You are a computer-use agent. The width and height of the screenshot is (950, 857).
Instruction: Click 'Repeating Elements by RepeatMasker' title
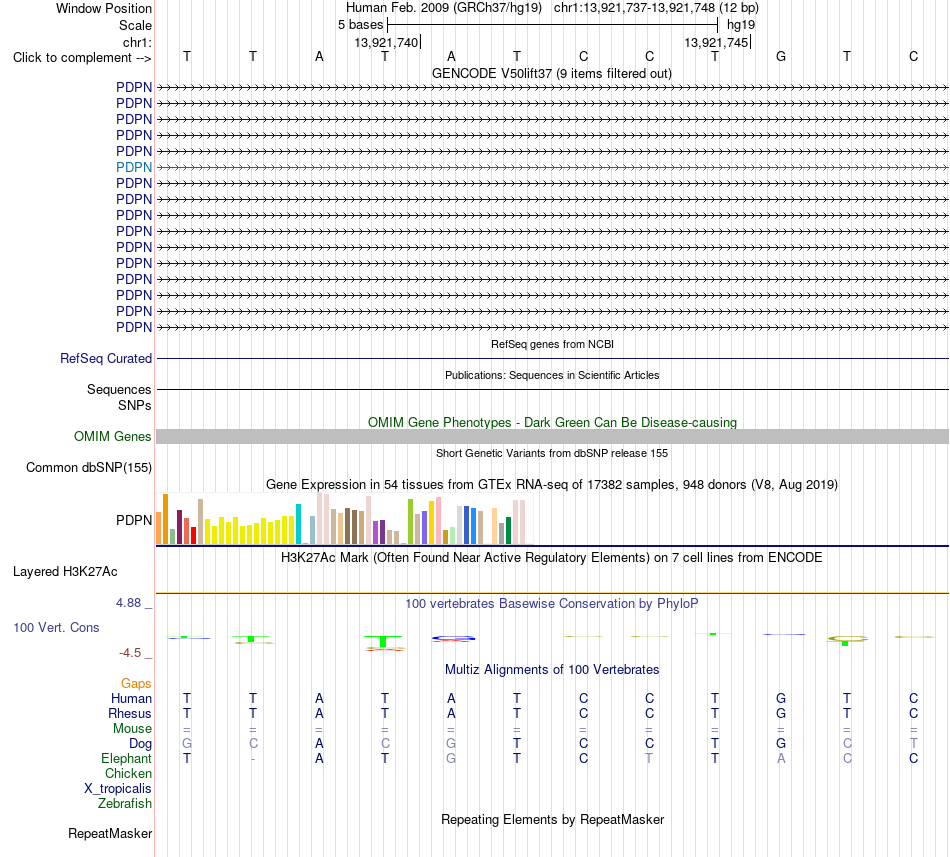pos(553,819)
